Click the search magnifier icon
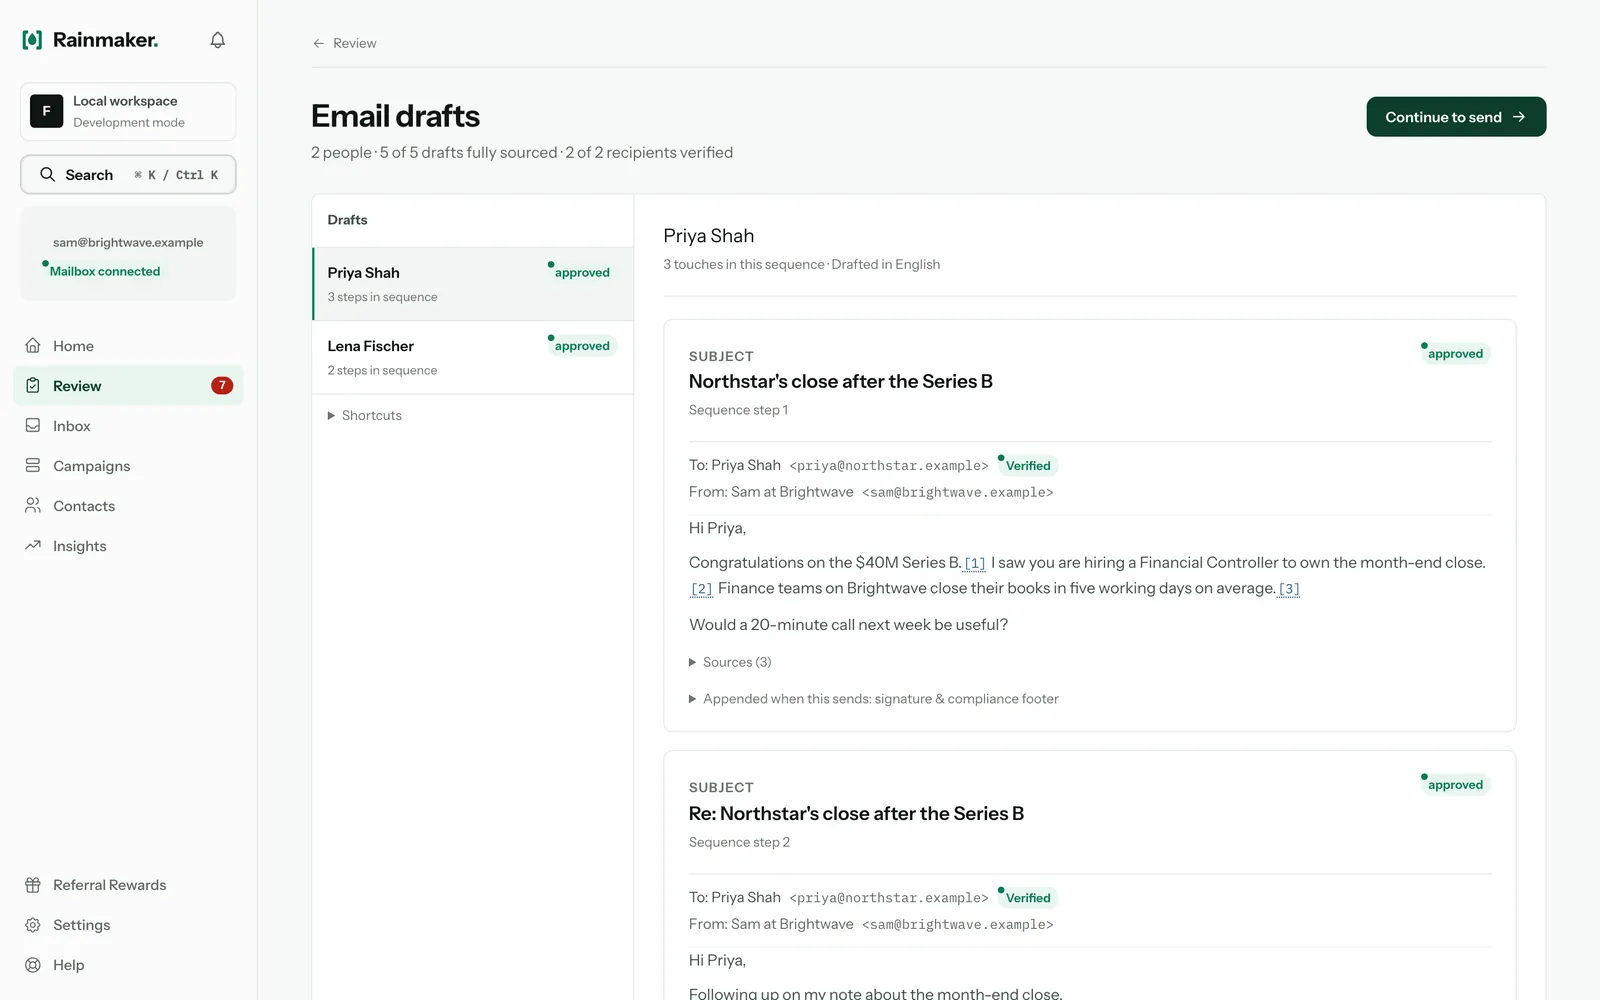The width and height of the screenshot is (1600, 1000). [x=47, y=174]
